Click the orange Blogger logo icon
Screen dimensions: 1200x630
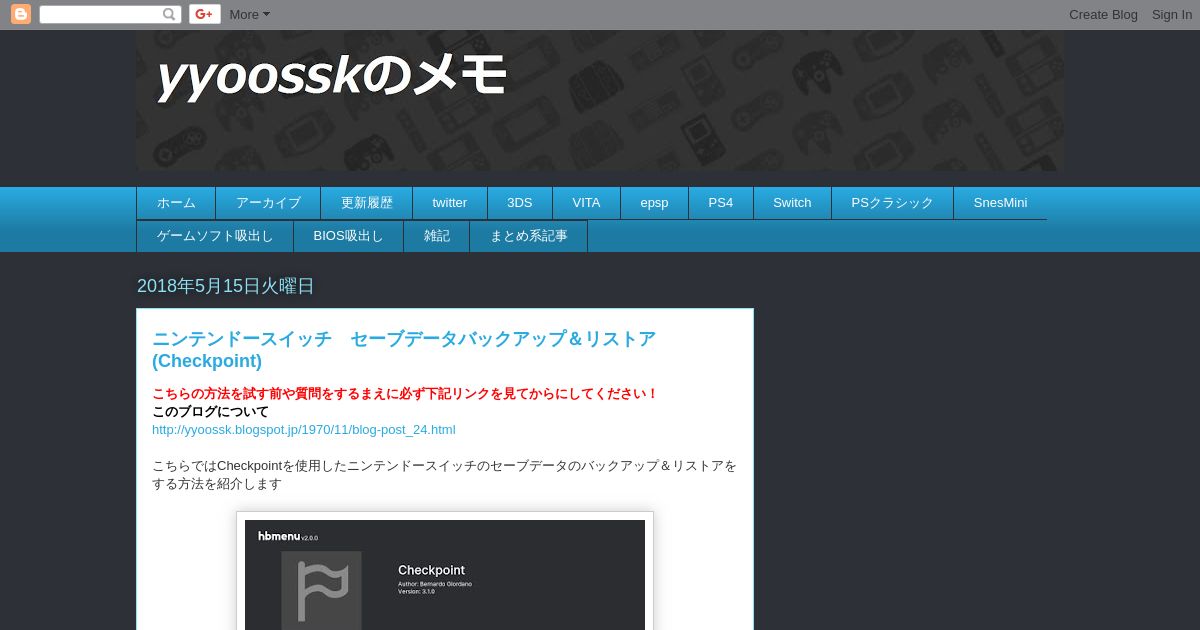click(x=21, y=14)
